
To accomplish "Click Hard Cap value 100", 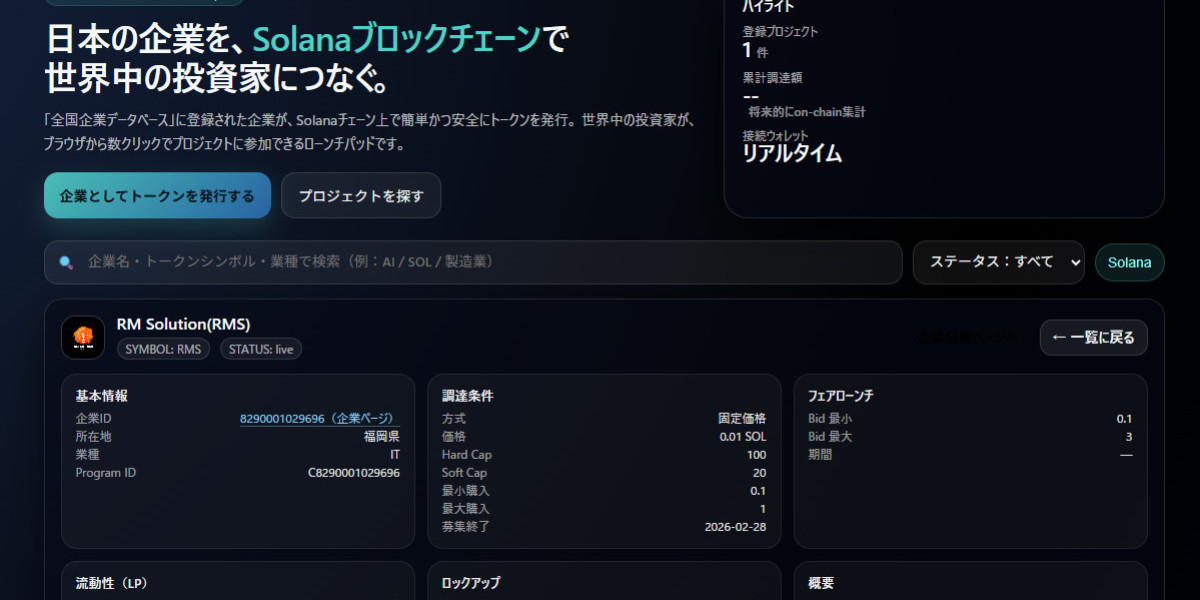I will [757, 454].
